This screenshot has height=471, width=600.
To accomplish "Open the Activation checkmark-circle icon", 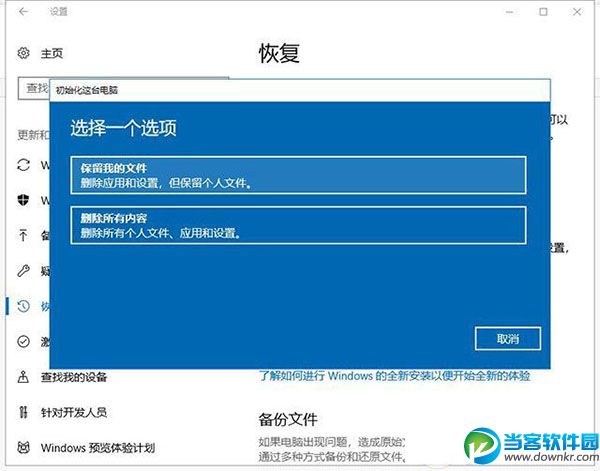I will (23, 341).
